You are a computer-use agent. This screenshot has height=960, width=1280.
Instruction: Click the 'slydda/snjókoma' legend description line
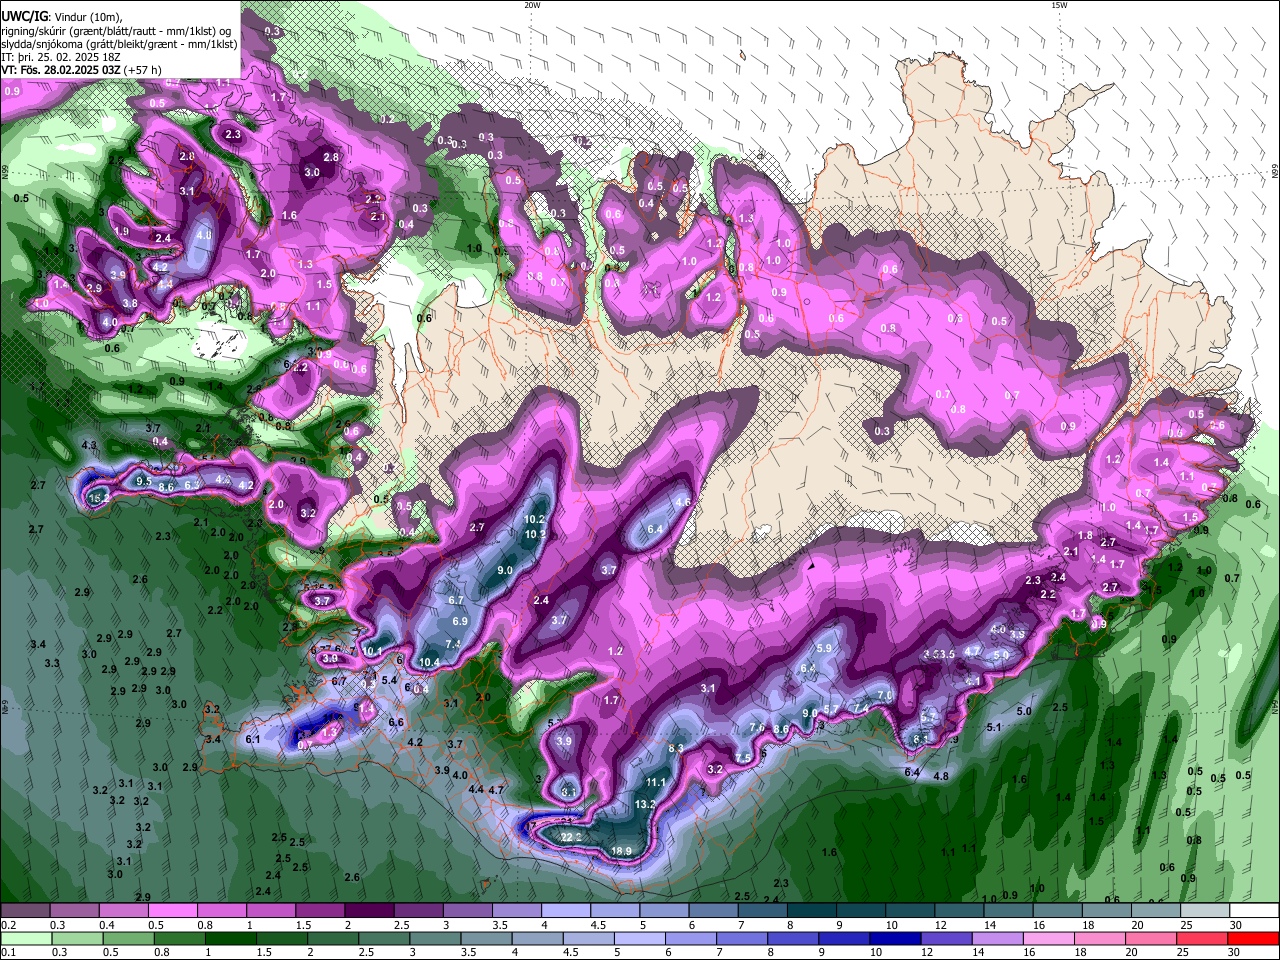(119, 44)
